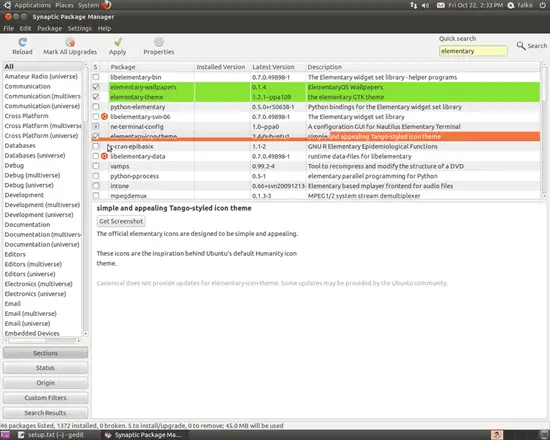
Task: Open the System menu in top panel
Action: (x=88, y=5)
